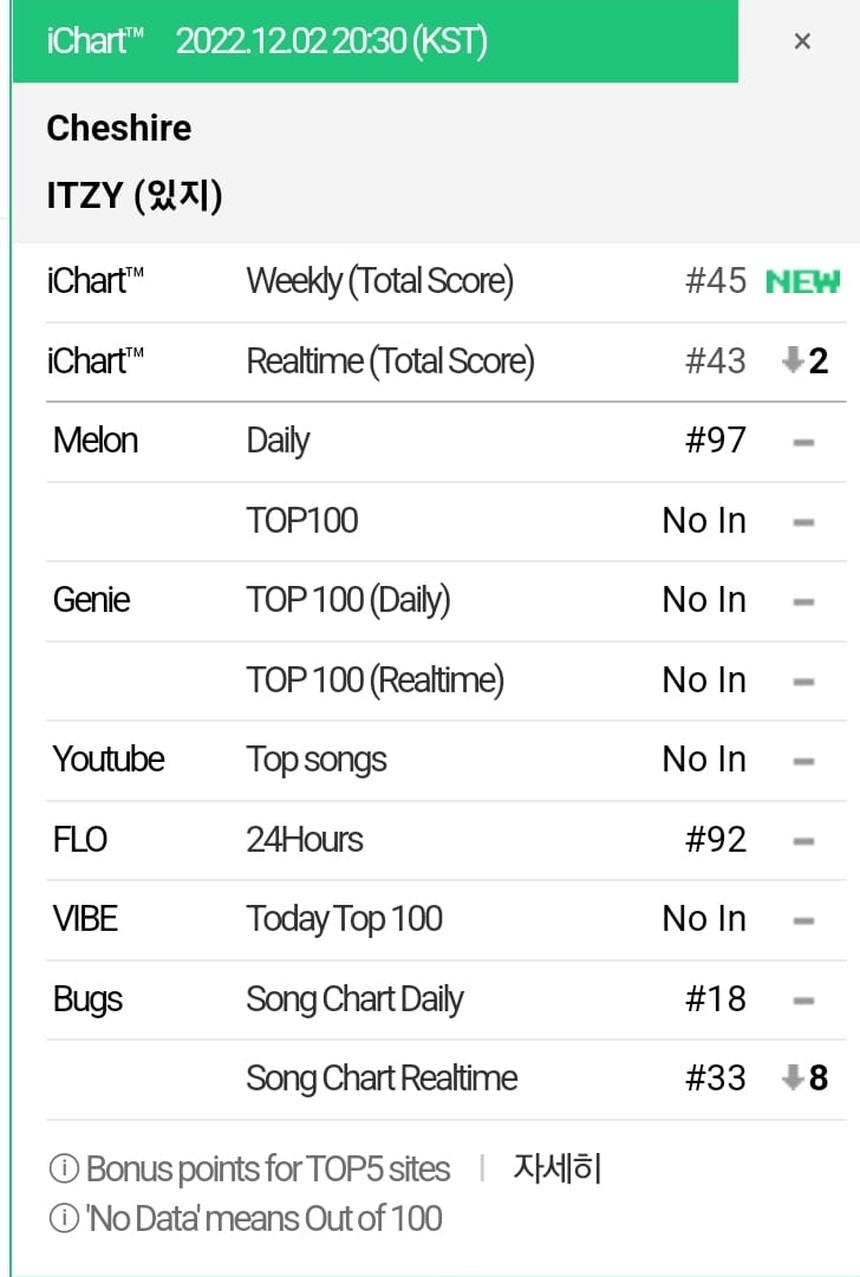Click the dash icon on FLO 24Hours row
Image resolution: width=860 pixels, height=1277 pixels.
click(803, 841)
